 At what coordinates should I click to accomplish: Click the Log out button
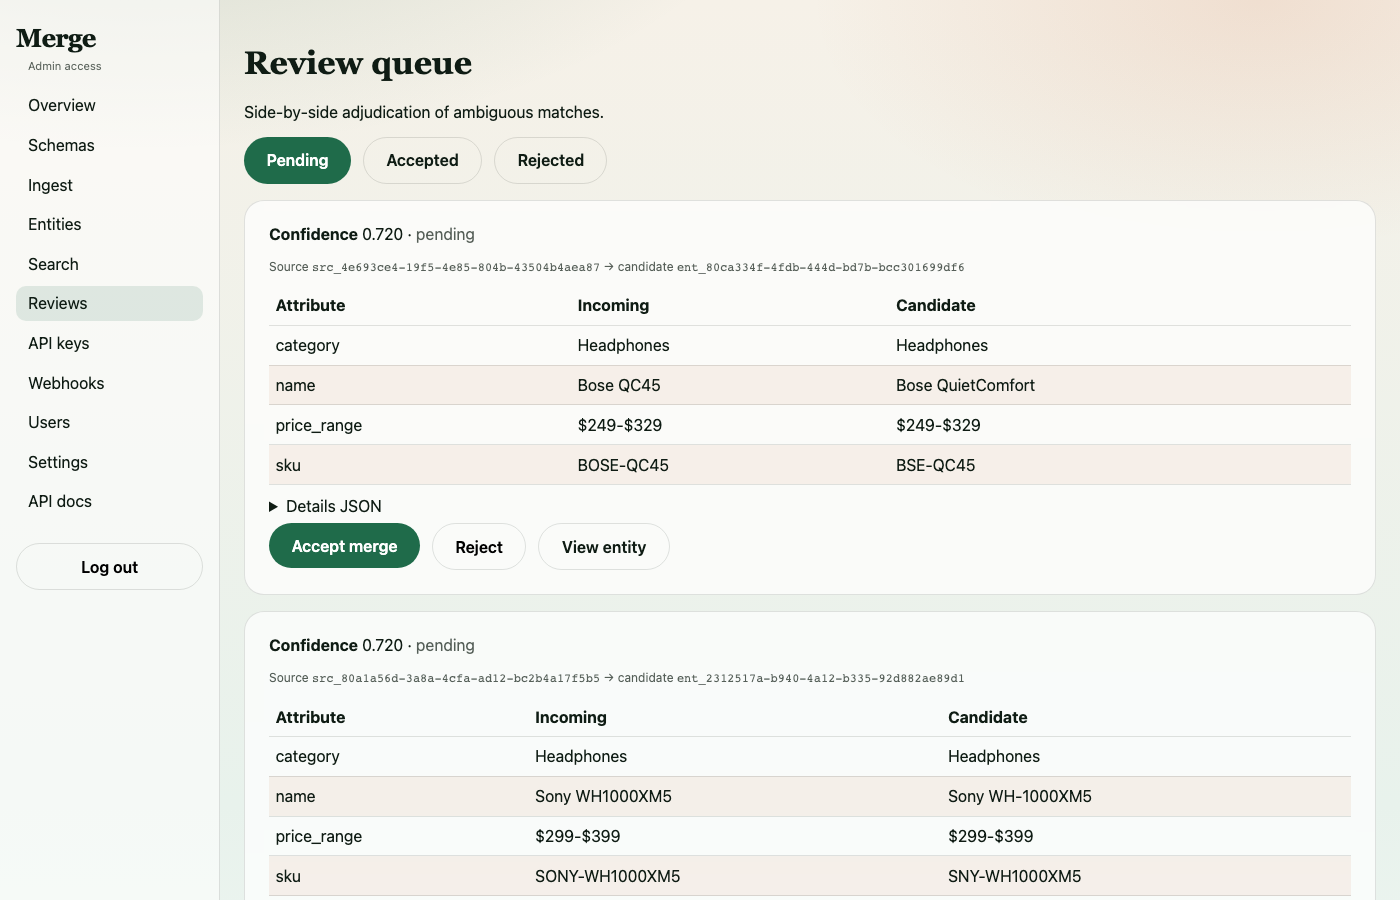click(x=109, y=567)
